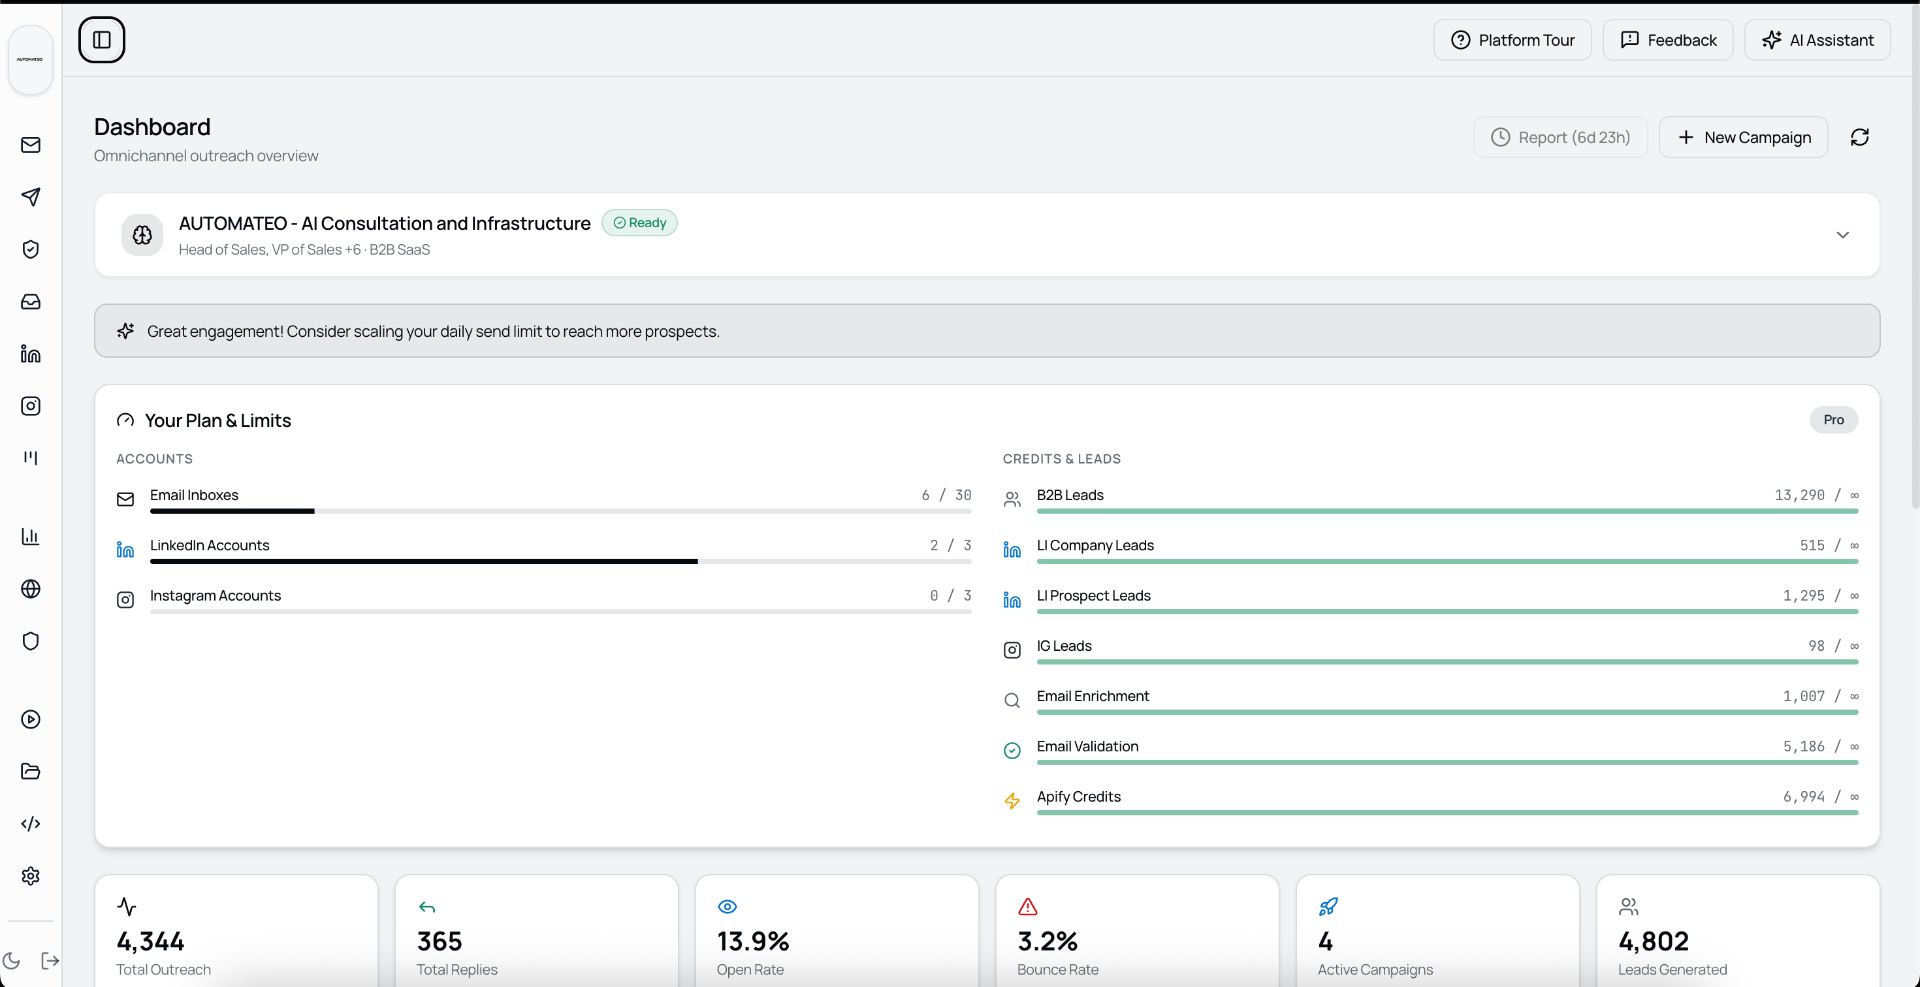
Task: Click the refresh dashboard icon
Action: pos(1860,137)
